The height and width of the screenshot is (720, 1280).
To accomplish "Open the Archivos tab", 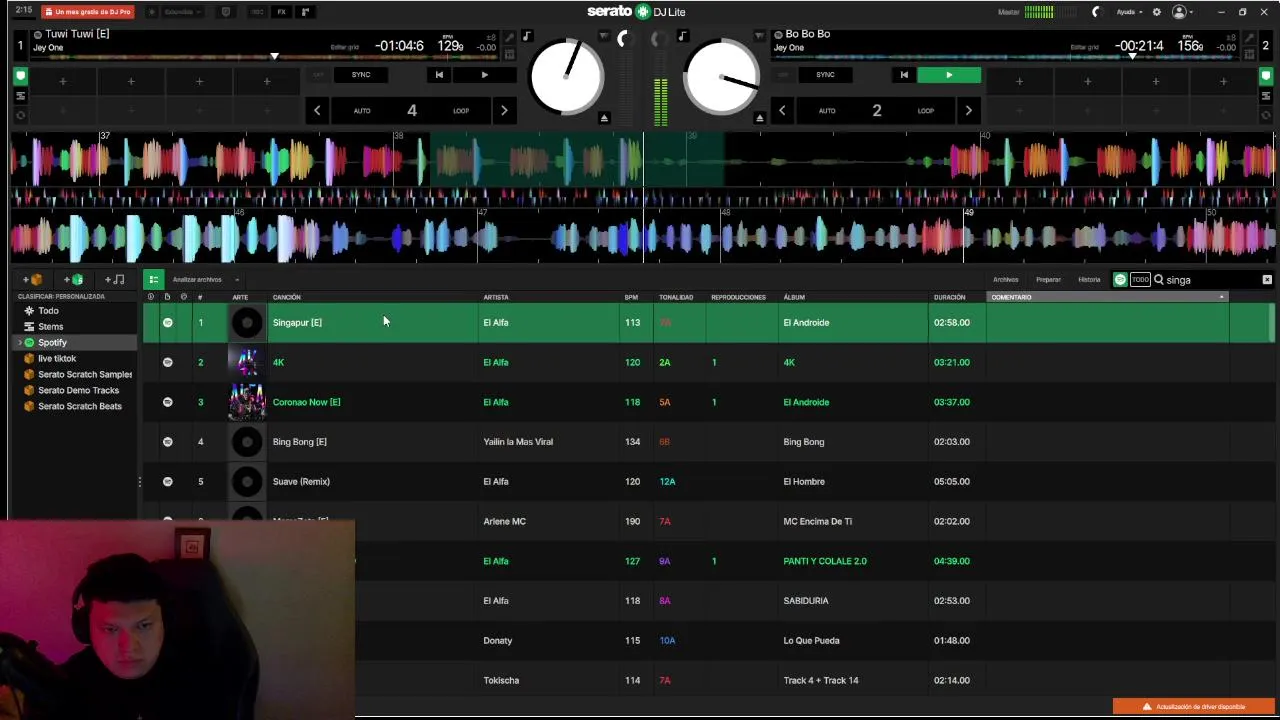I will 1005,280.
